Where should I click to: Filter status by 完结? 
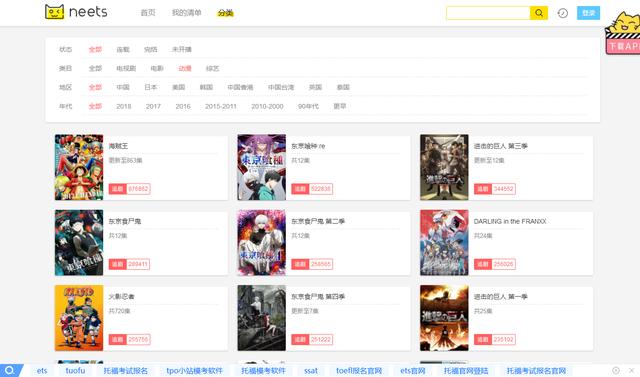151,49
